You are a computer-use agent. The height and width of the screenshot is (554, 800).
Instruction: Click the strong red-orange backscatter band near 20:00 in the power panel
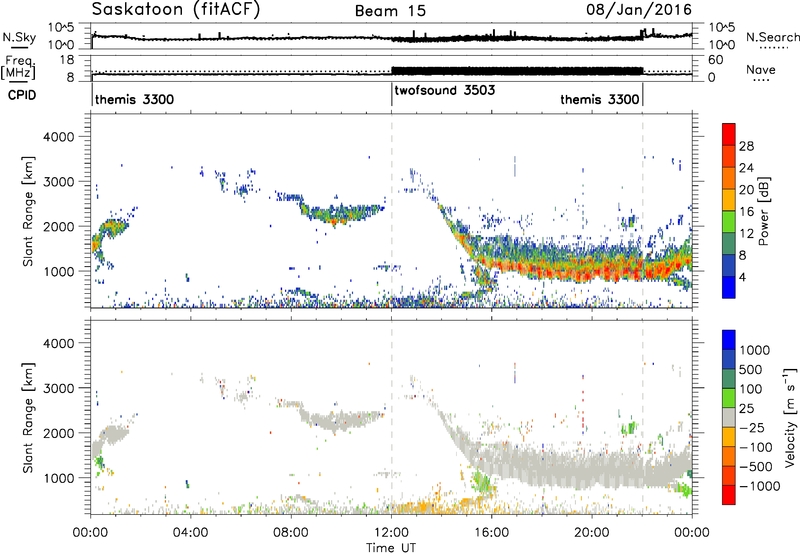tap(592, 269)
